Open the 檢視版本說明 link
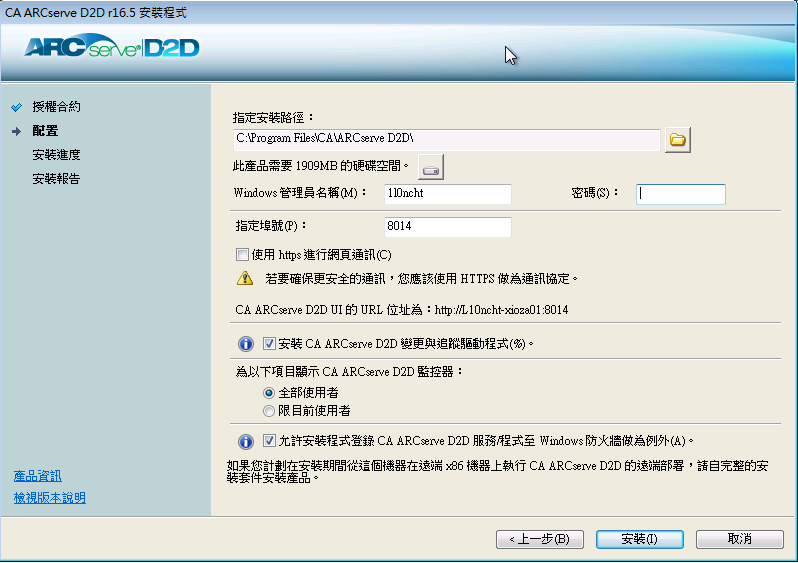The width and height of the screenshot is (798, 563). pyautogui.click(x=50, y=498)
